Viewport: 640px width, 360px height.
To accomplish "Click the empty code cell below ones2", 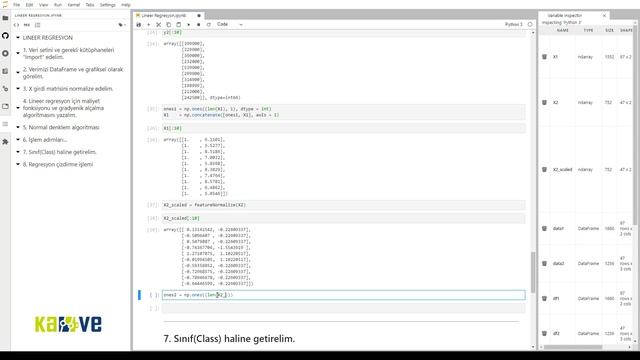I will [x=343, y=308].
